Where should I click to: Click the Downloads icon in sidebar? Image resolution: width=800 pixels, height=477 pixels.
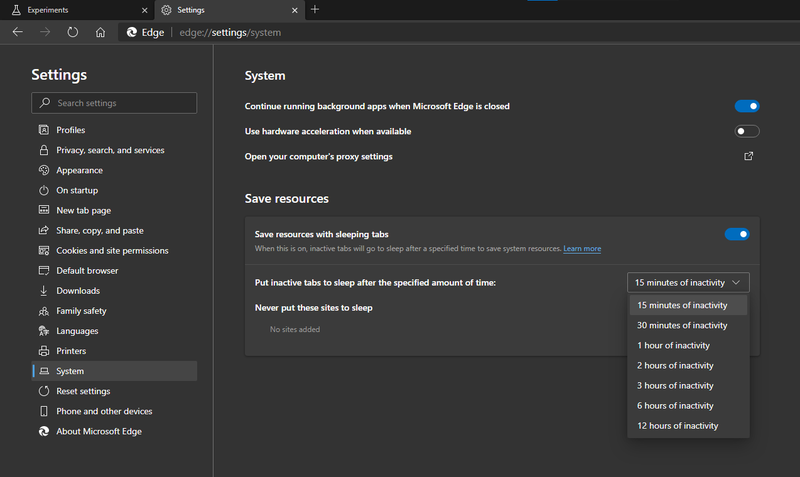44,291
